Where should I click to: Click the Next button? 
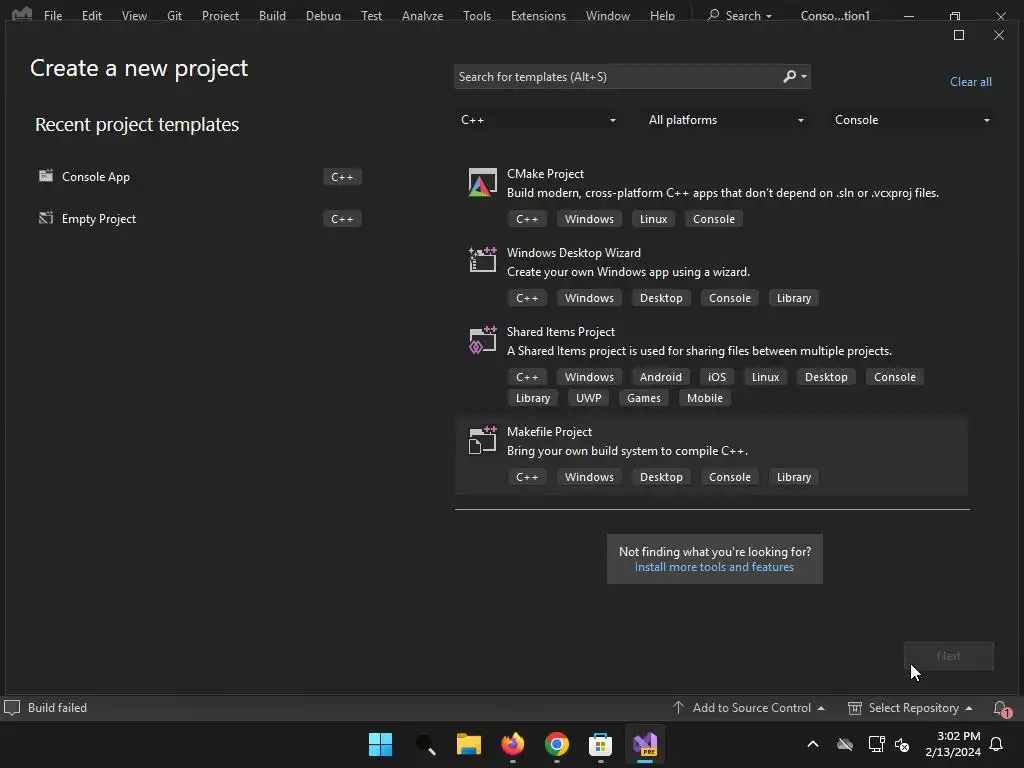point(949,656)
